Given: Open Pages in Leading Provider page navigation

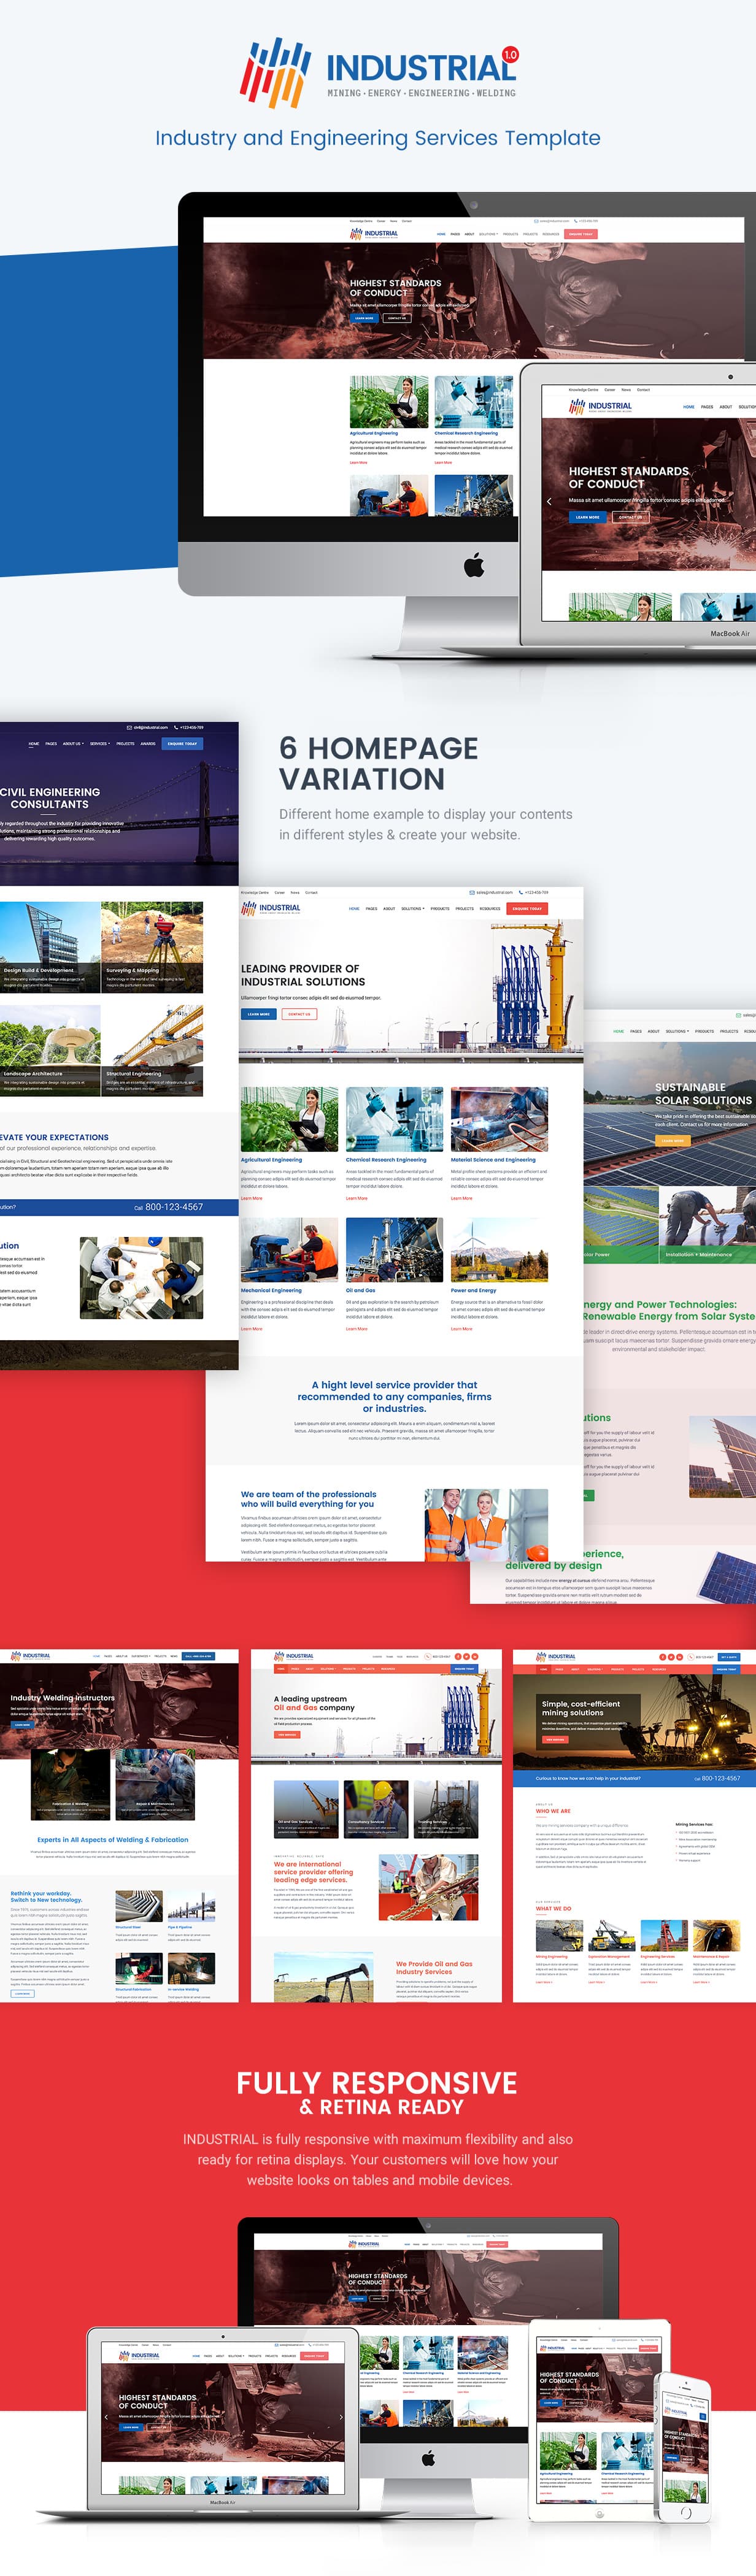Looking at the screenshot, I should click(371, 909).
